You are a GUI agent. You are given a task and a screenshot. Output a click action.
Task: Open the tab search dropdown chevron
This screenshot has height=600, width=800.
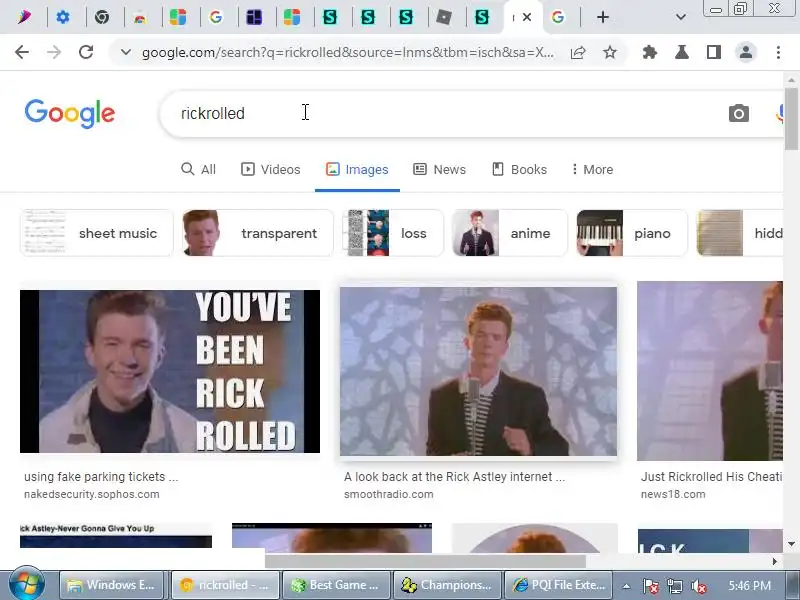point(681,17)
